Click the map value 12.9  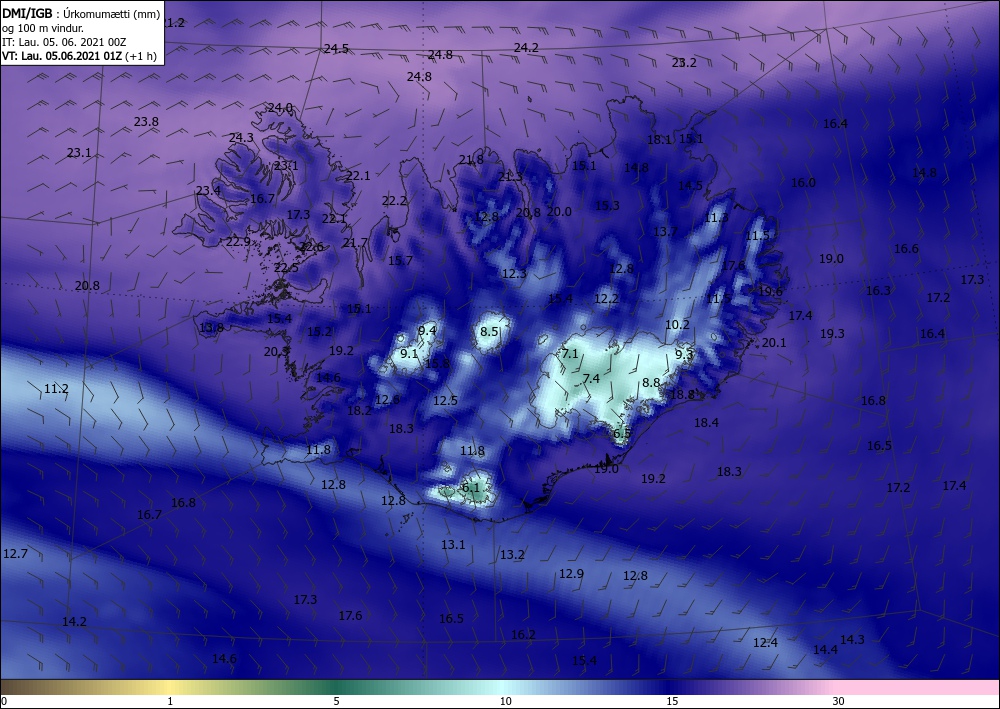point(571,573)
